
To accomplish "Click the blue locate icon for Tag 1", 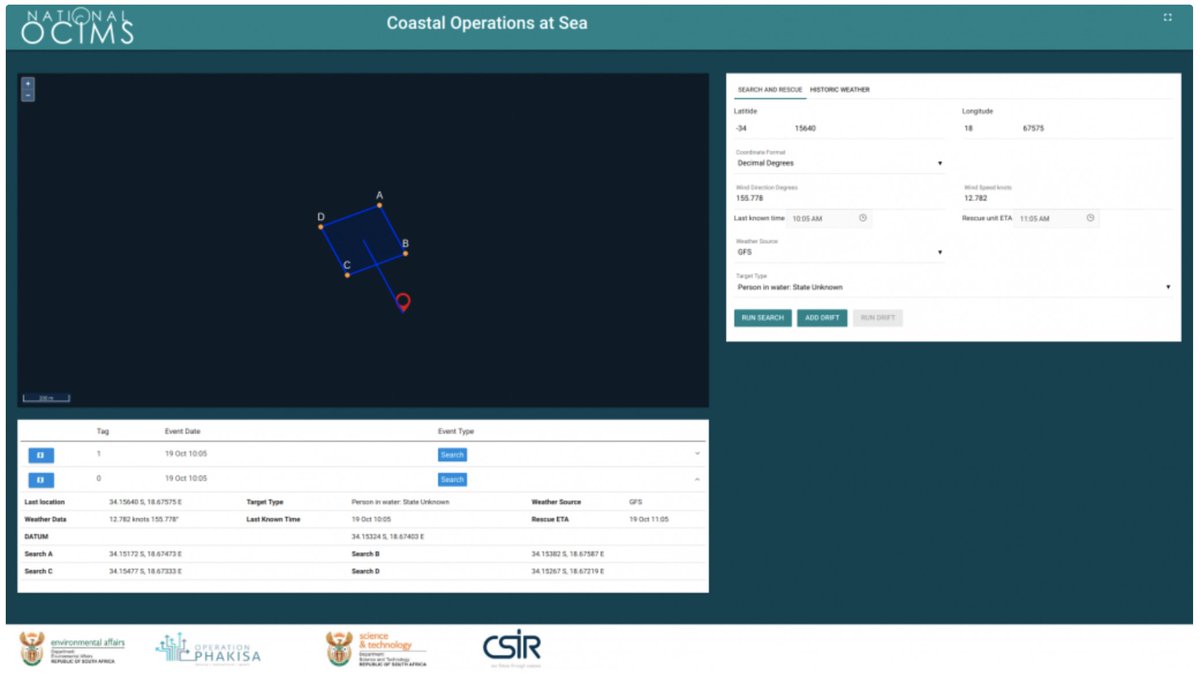I will click(39, 454).
